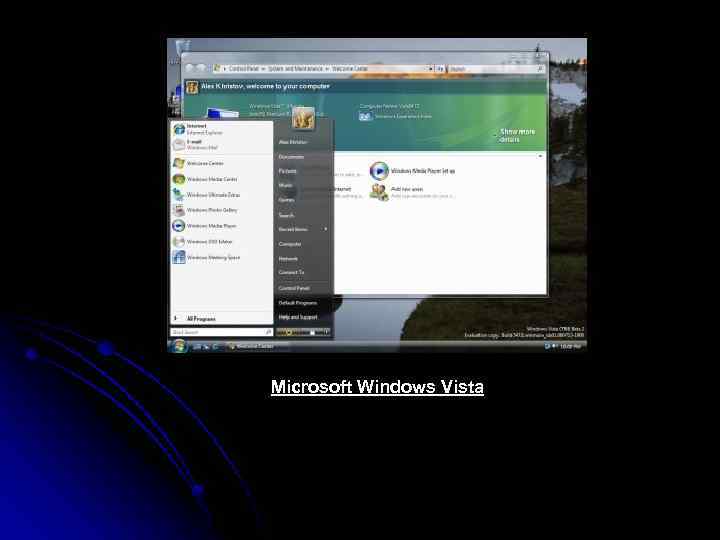Click the taskbar clock

tap(570, 346)
